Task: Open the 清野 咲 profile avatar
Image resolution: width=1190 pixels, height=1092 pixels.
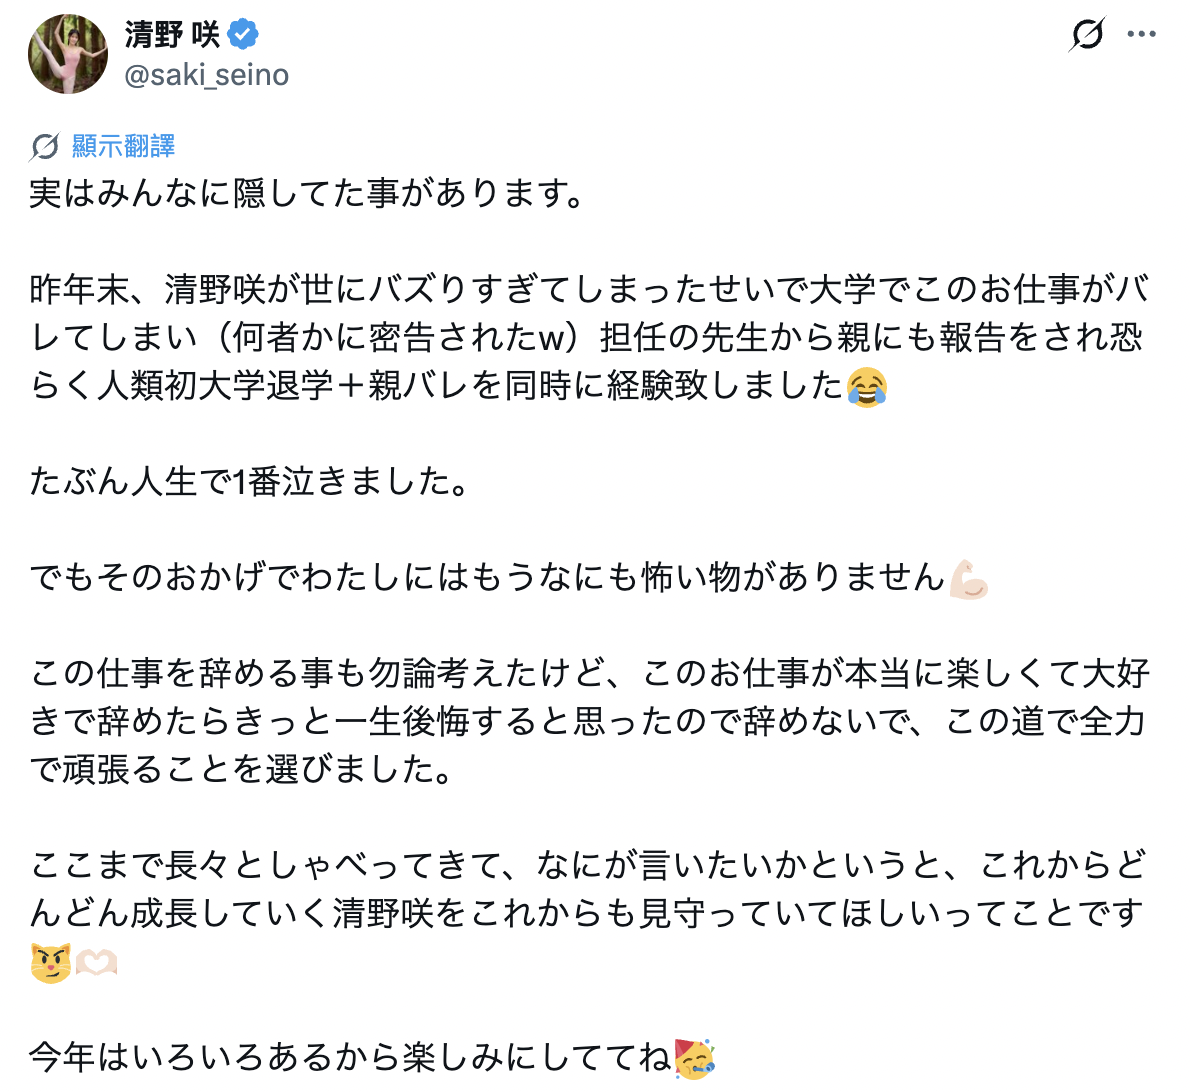Action: [x=68, y=54]
